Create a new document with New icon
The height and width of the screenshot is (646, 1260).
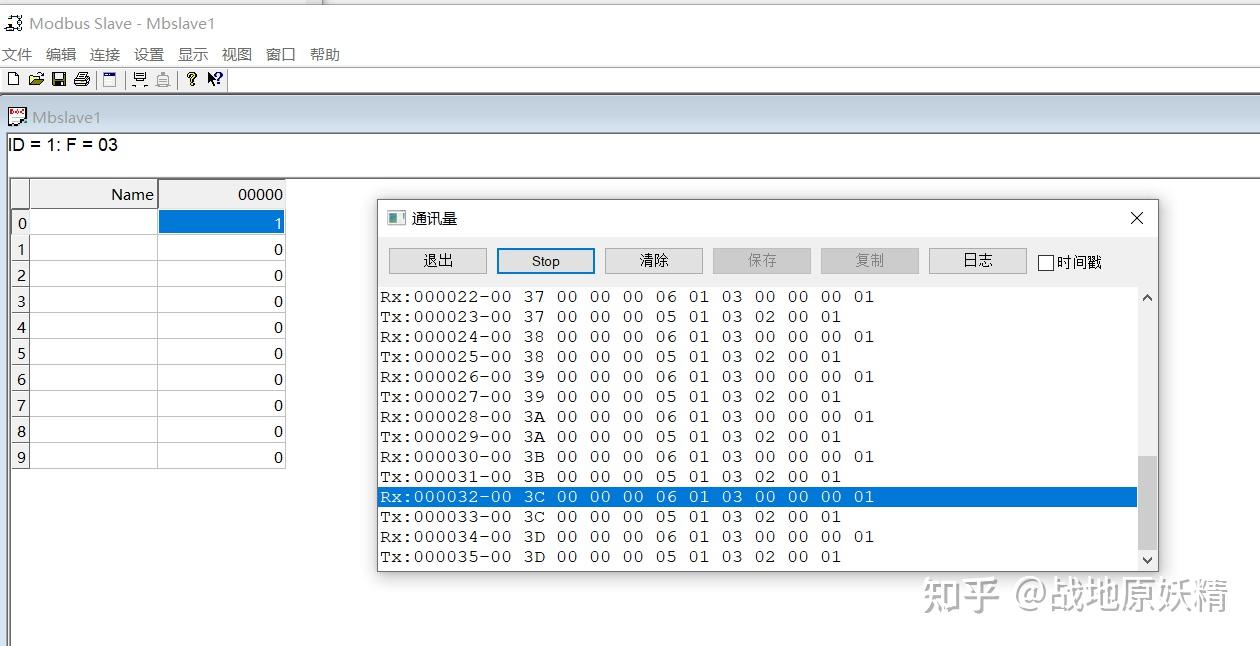(x=13, y=79)
